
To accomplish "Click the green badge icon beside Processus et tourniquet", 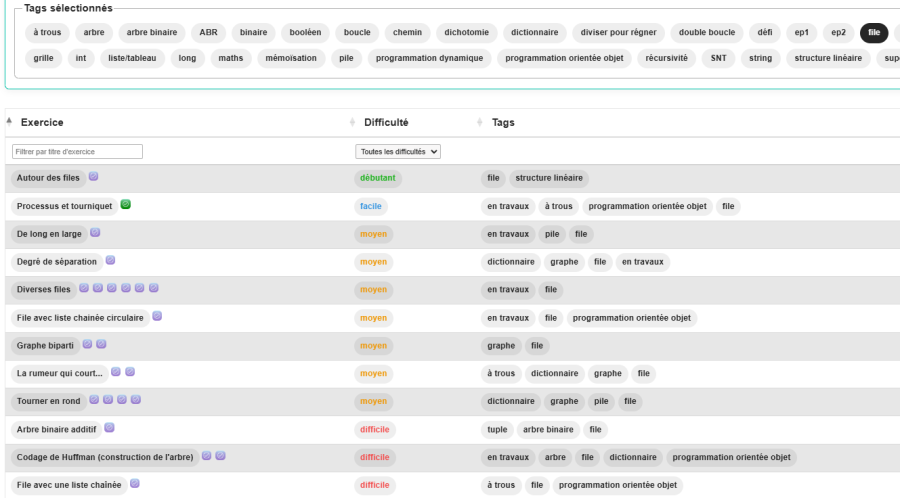I will point(126,204).
